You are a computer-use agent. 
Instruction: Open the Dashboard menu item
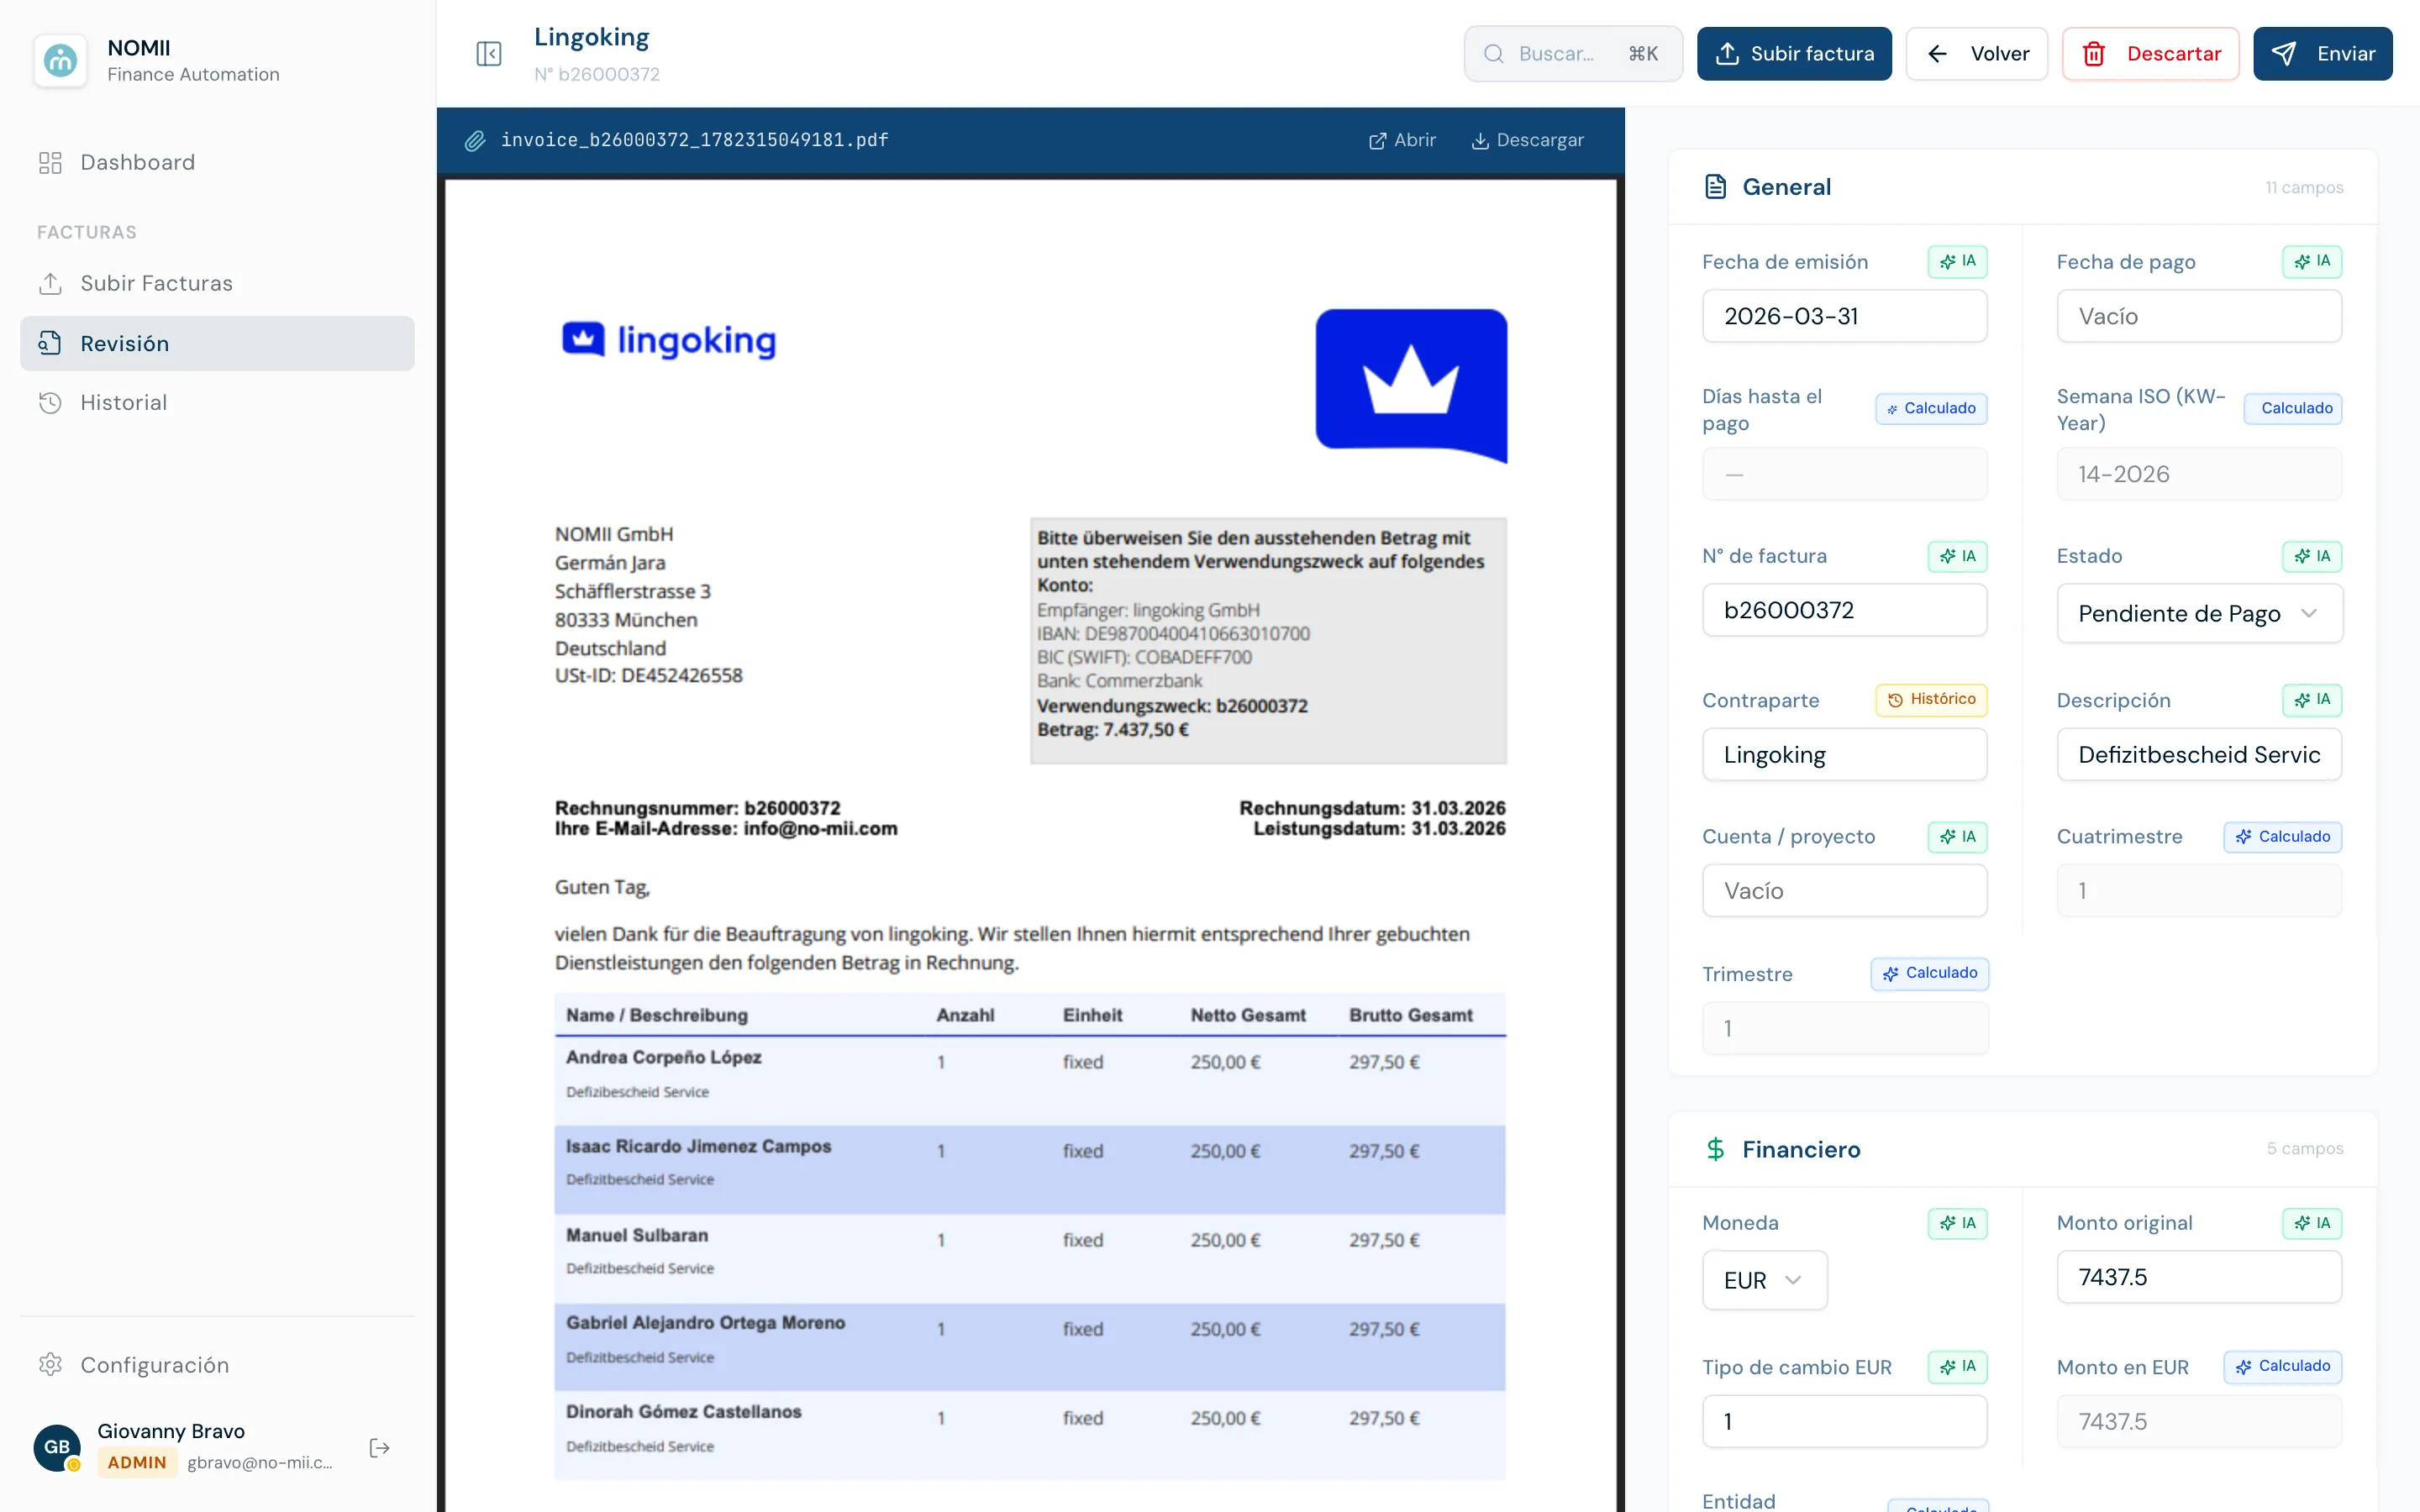coord(217,162)
